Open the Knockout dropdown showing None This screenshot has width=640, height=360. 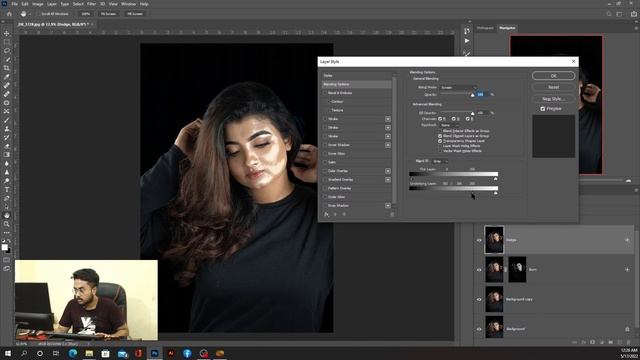click(x=449, y=125)
